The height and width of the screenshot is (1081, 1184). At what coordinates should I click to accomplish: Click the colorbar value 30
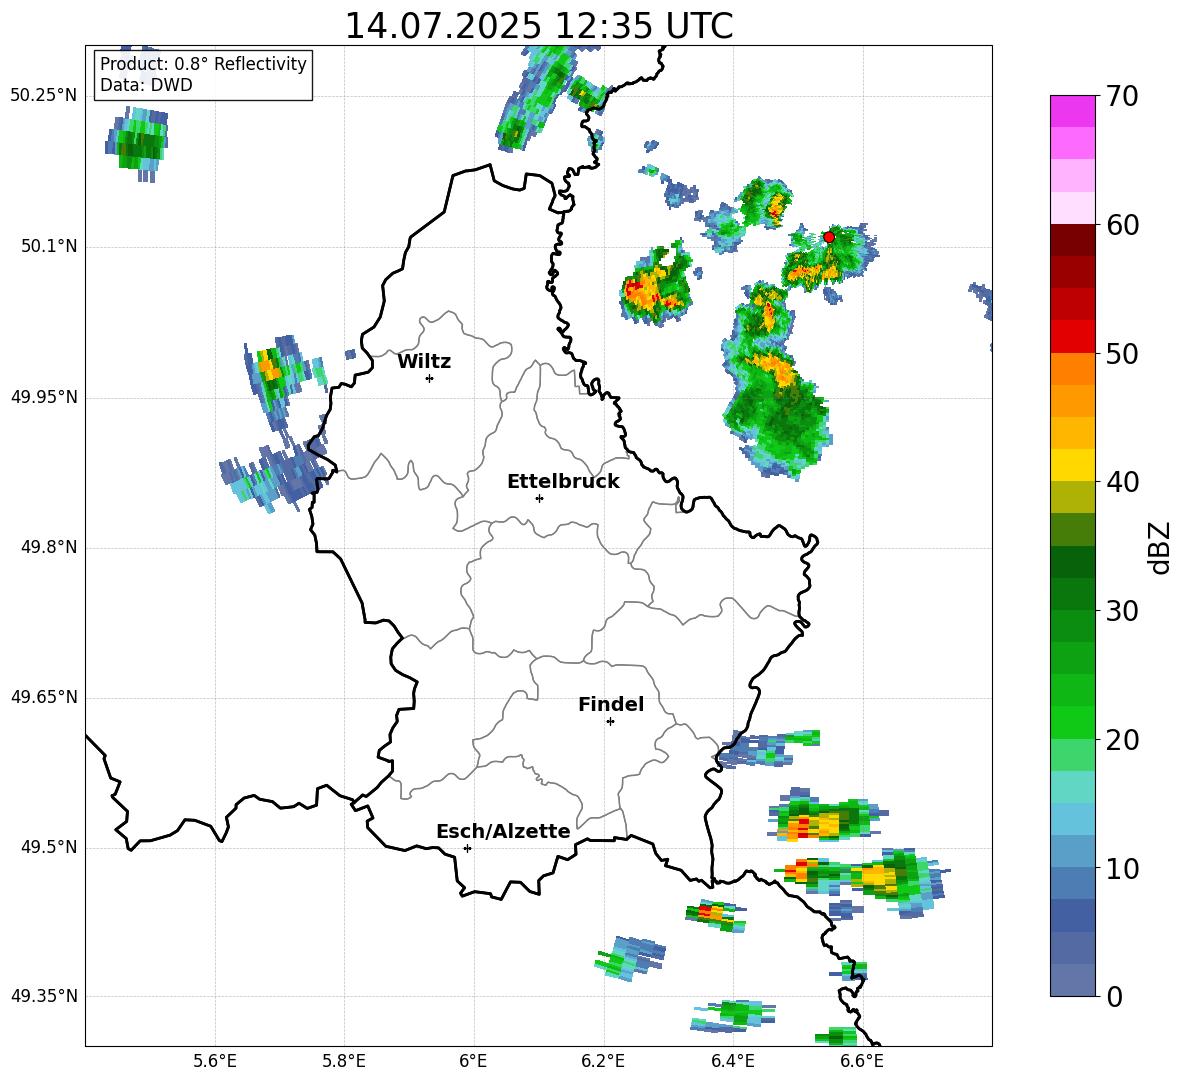tap(1121, 611)
